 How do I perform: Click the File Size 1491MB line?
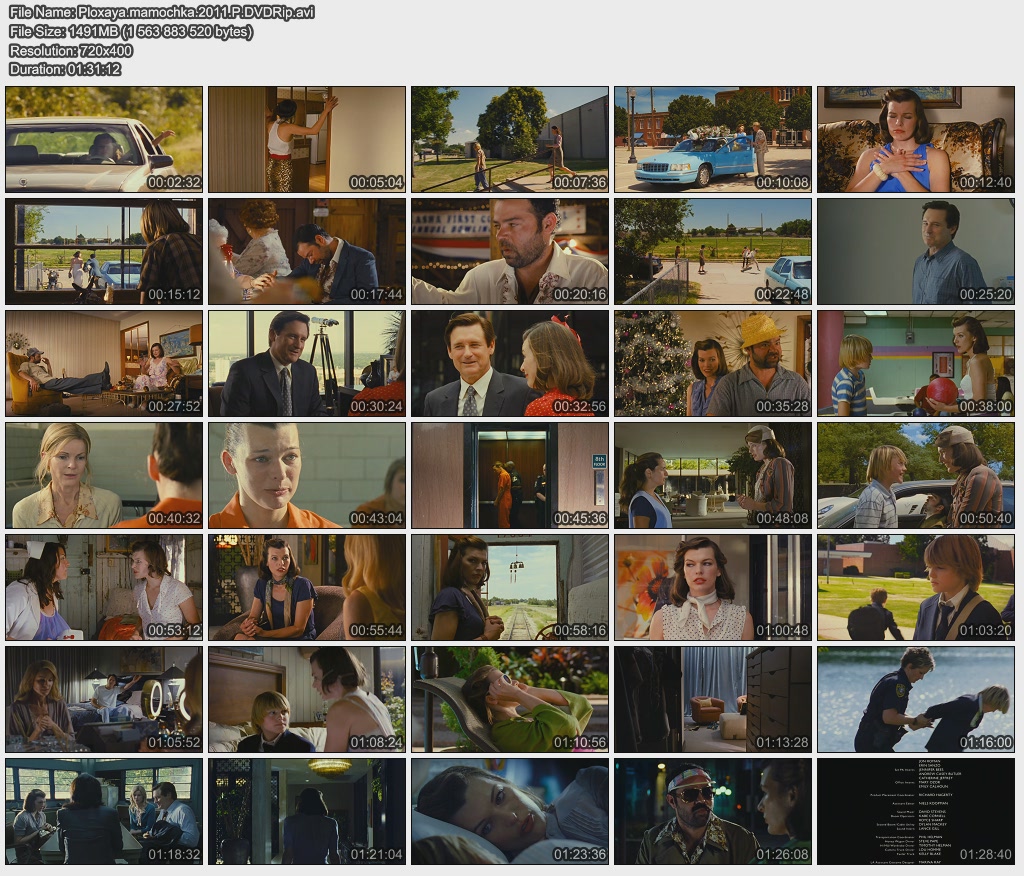pyautogui.click(x=131, y=31)
